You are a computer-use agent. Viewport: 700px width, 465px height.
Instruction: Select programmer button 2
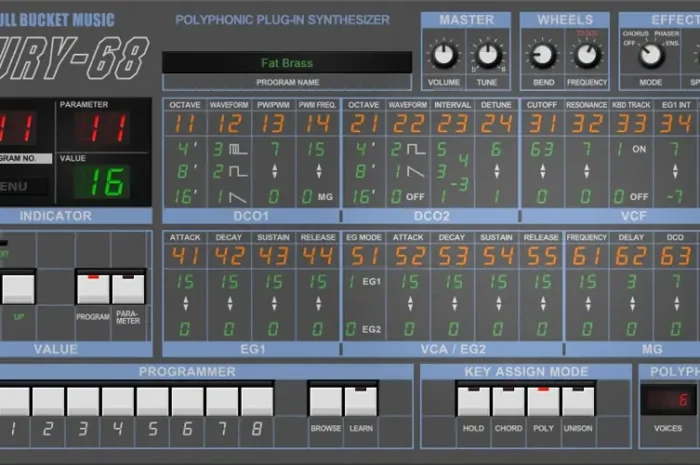pos(48,401)
